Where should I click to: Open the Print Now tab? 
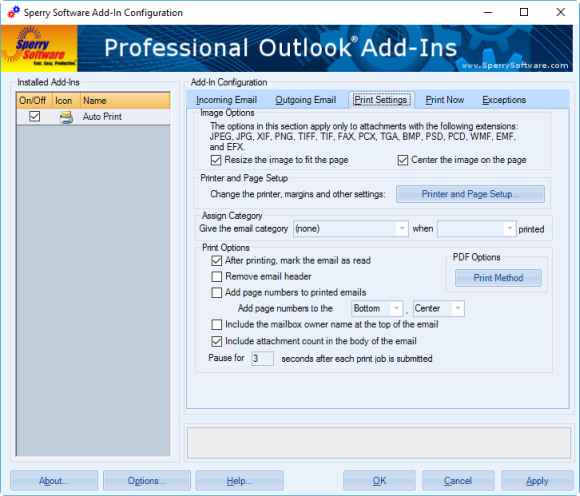click(445, 100)
